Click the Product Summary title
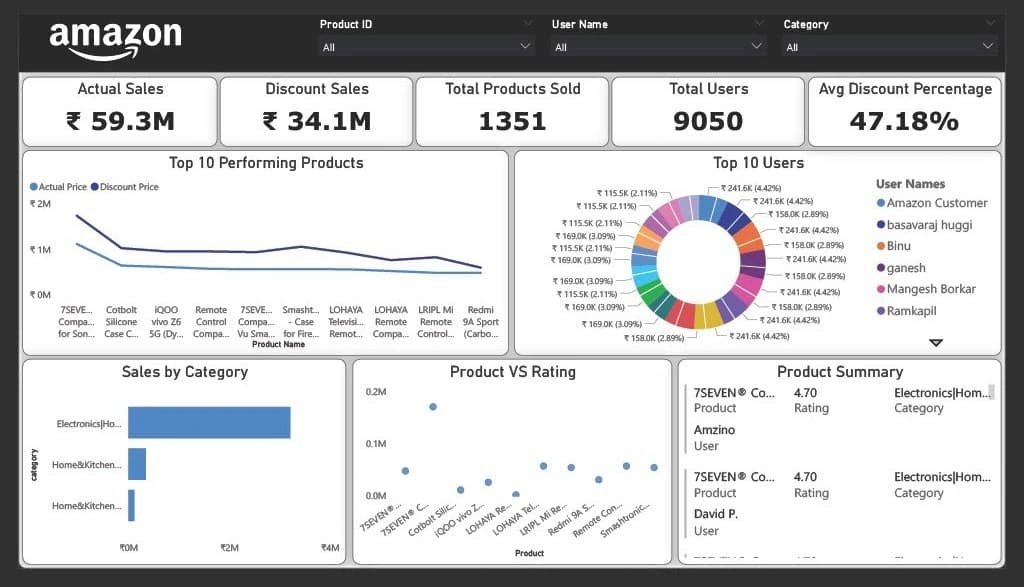Viewport: 1024px width, 587px height. click(840, 372)
